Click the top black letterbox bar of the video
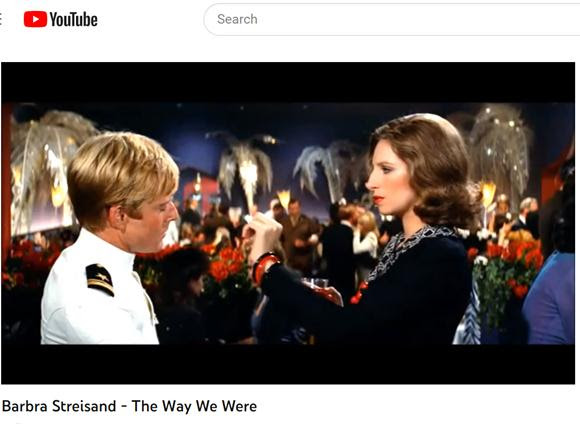The height and width of the screenshot is (424, 580). point(288,82)
